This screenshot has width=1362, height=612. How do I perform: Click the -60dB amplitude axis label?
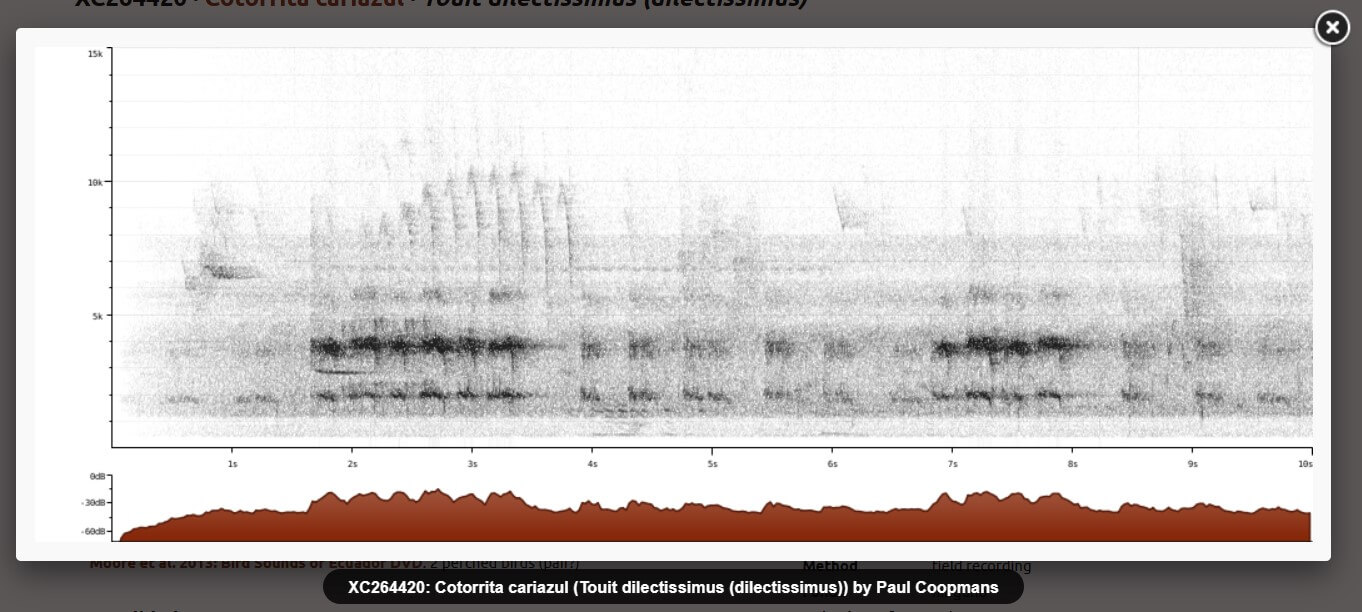pos(96,532)
